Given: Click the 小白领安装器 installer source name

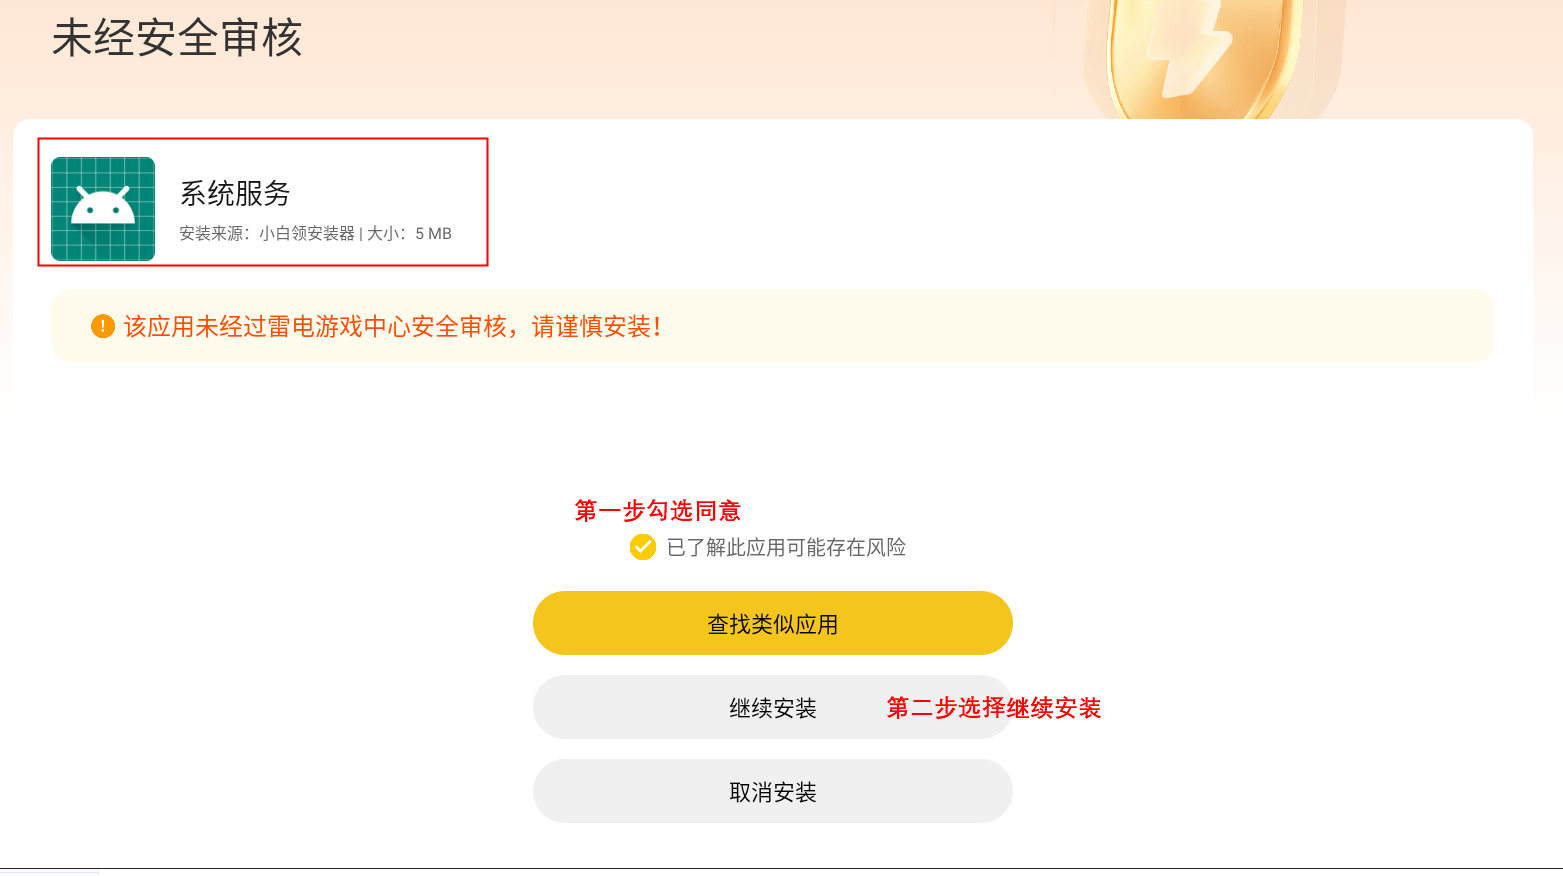Looking at the screenshot, I should pyautogui.click(x=307, y=234).
